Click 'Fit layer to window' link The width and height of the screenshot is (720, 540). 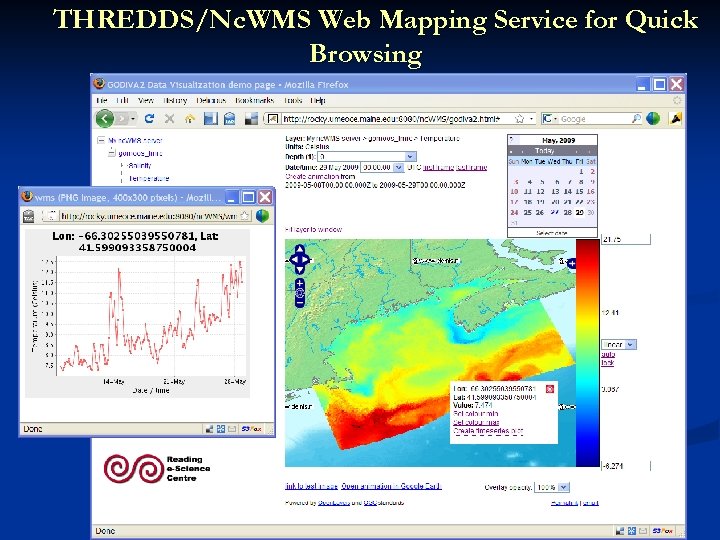[x=314, y=229]
